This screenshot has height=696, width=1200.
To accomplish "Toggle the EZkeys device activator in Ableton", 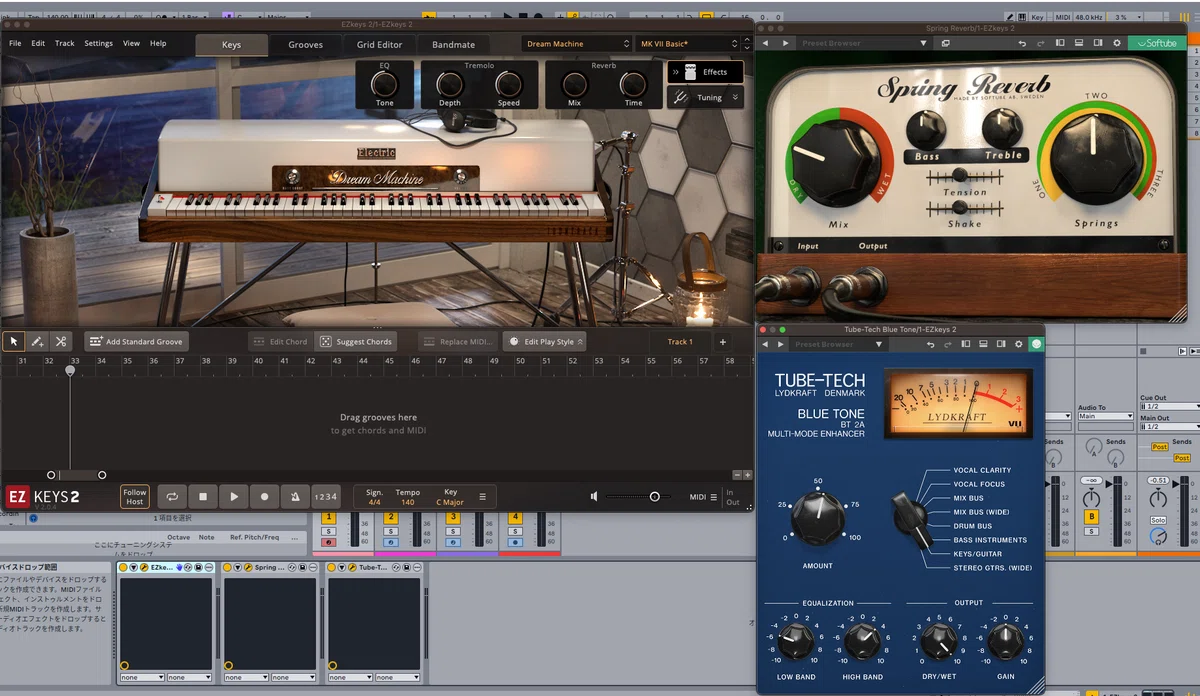I will click(124, 567).
